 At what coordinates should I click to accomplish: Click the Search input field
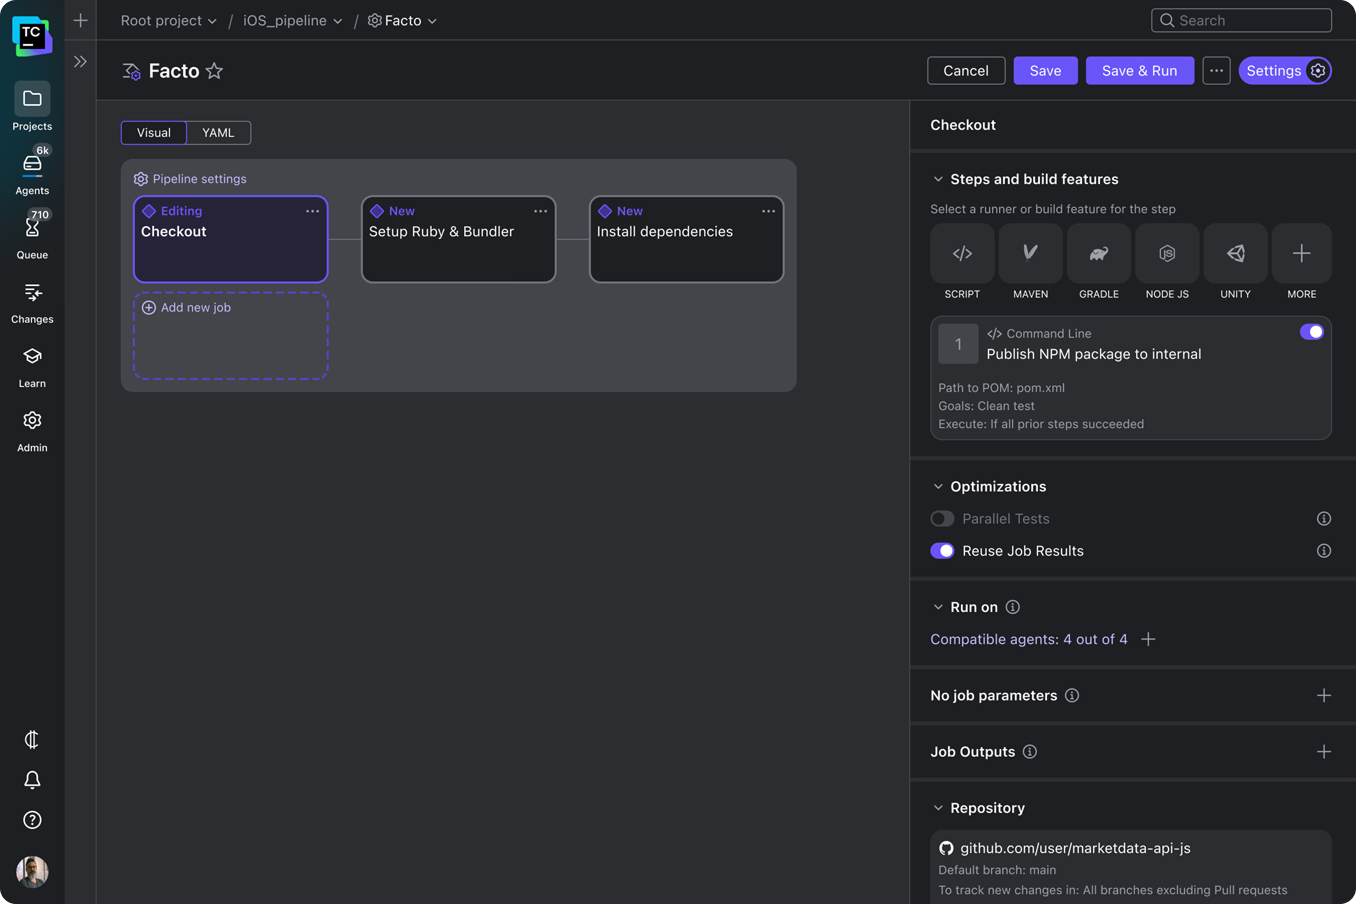click(x=1241, y=21)
